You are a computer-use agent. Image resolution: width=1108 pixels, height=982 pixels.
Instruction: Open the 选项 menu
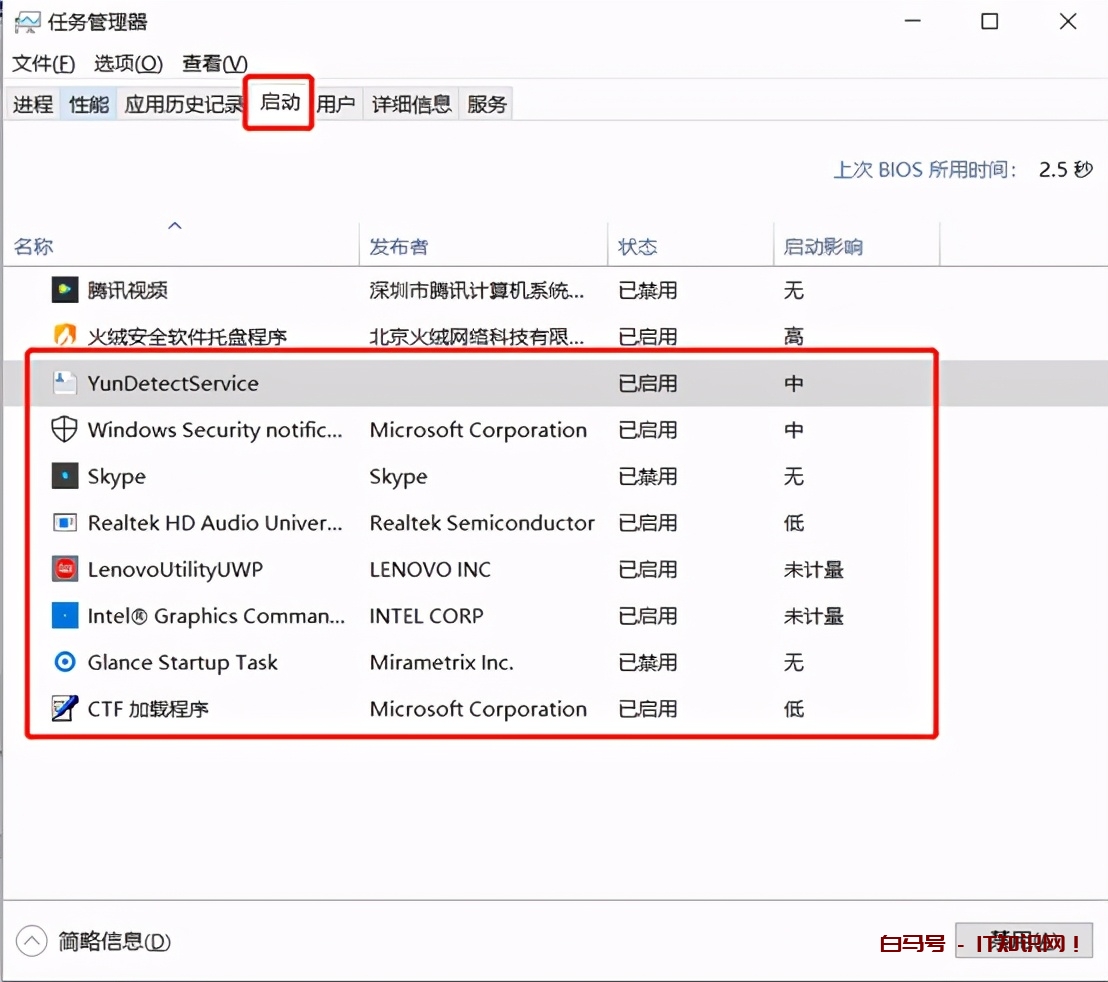point(127,63)
